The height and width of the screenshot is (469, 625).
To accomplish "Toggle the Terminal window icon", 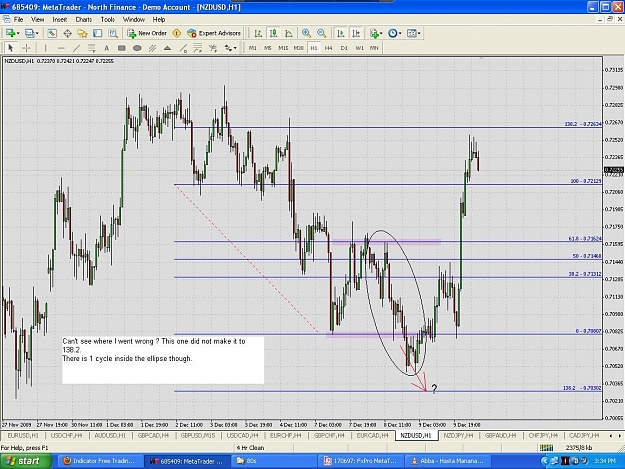I will click(98, 33).
